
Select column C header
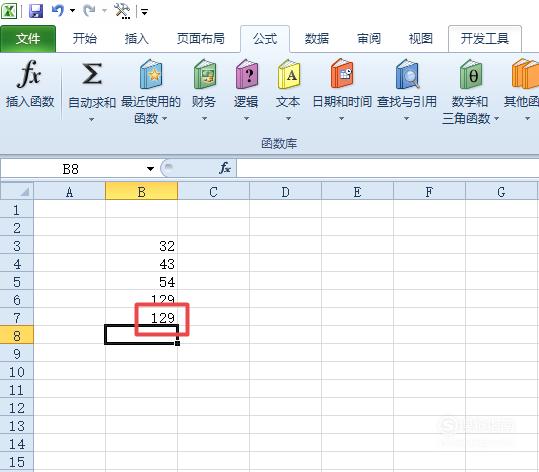(213, 191)
